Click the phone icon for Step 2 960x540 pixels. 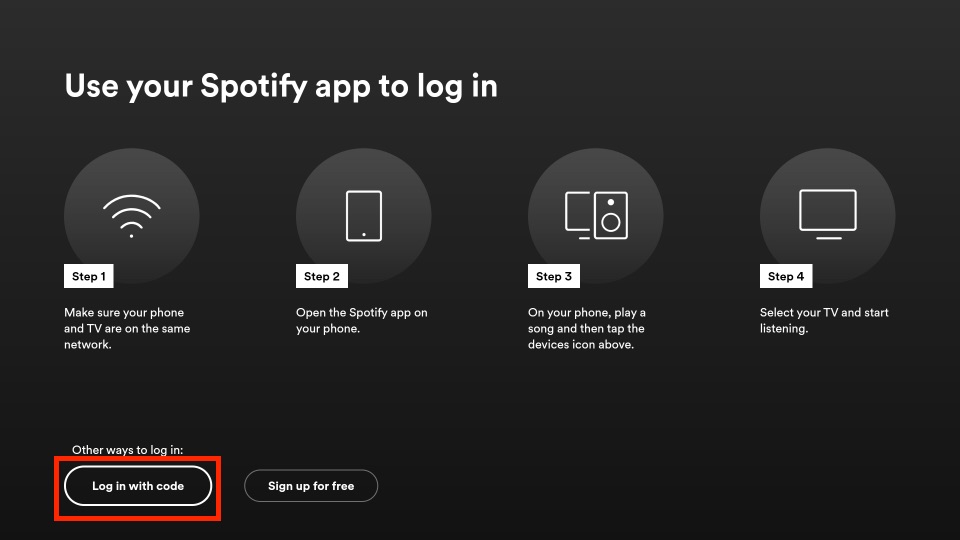pos(364,216)
